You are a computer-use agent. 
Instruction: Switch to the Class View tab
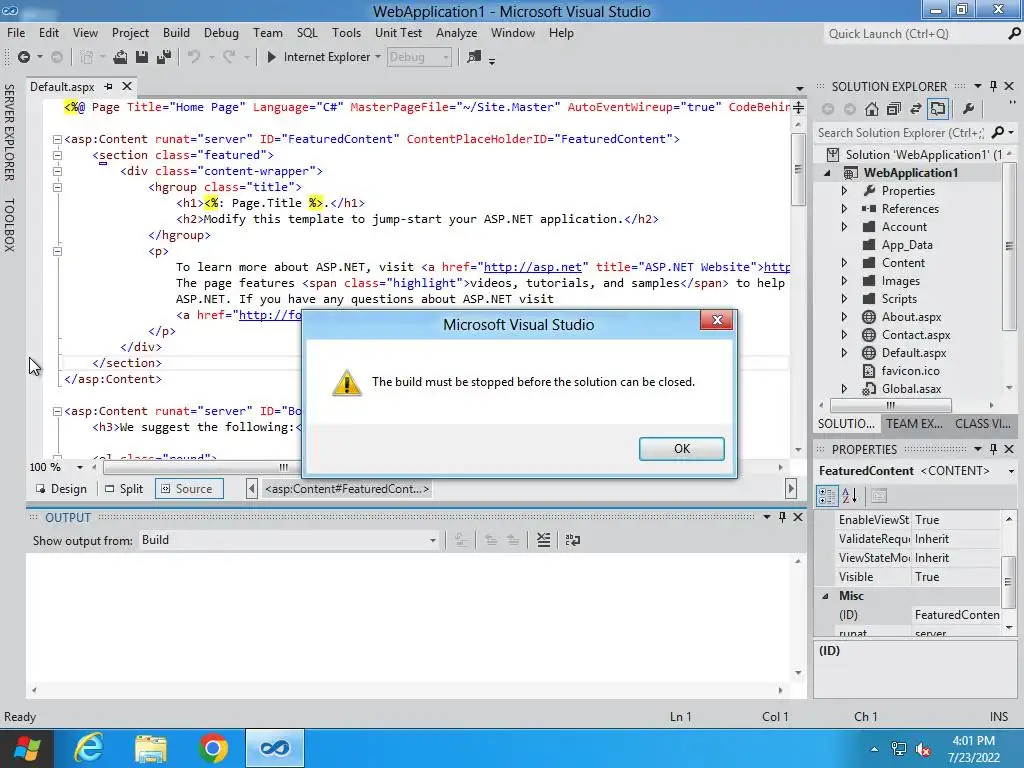[x=982, y=423]
